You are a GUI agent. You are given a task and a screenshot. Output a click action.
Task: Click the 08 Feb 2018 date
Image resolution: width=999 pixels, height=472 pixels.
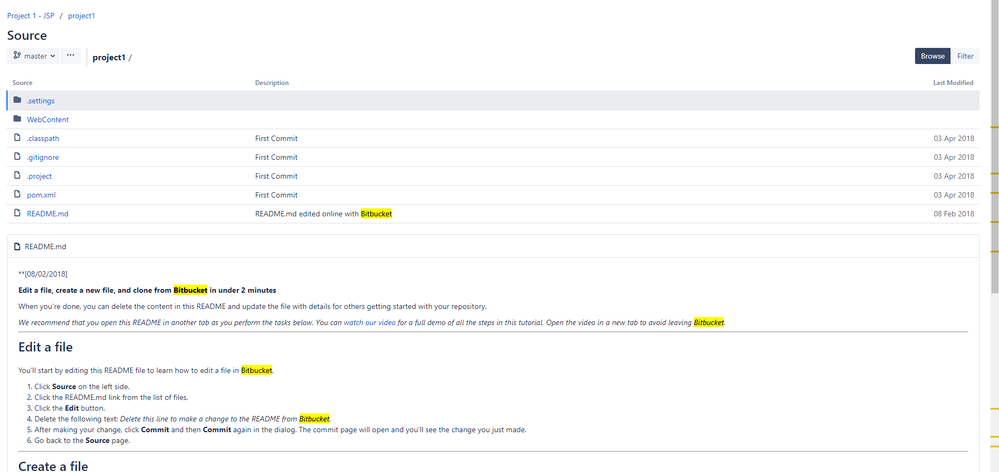[x=954, y=214]
